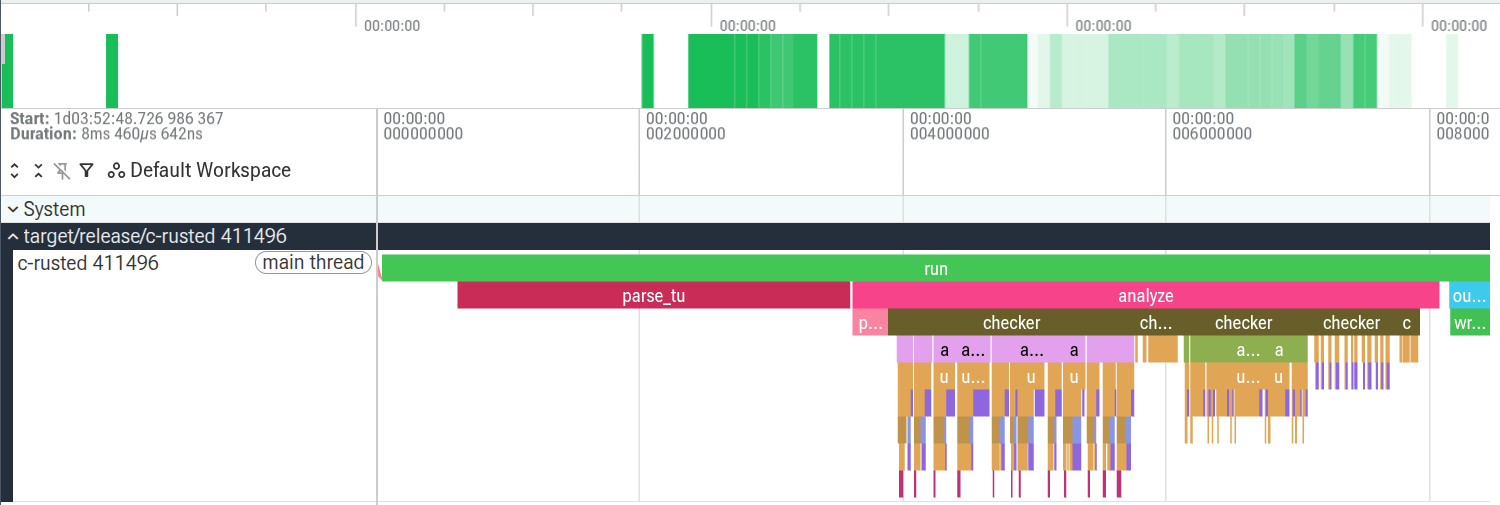Click the 002000000 time axis label
1500x505 pixels.
685,134
